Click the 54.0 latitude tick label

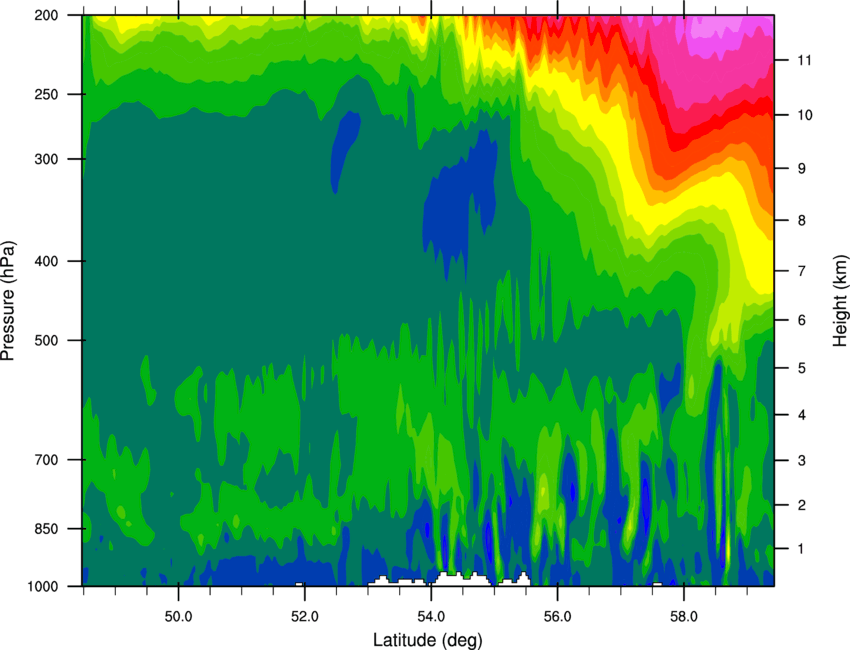point(431,617)
